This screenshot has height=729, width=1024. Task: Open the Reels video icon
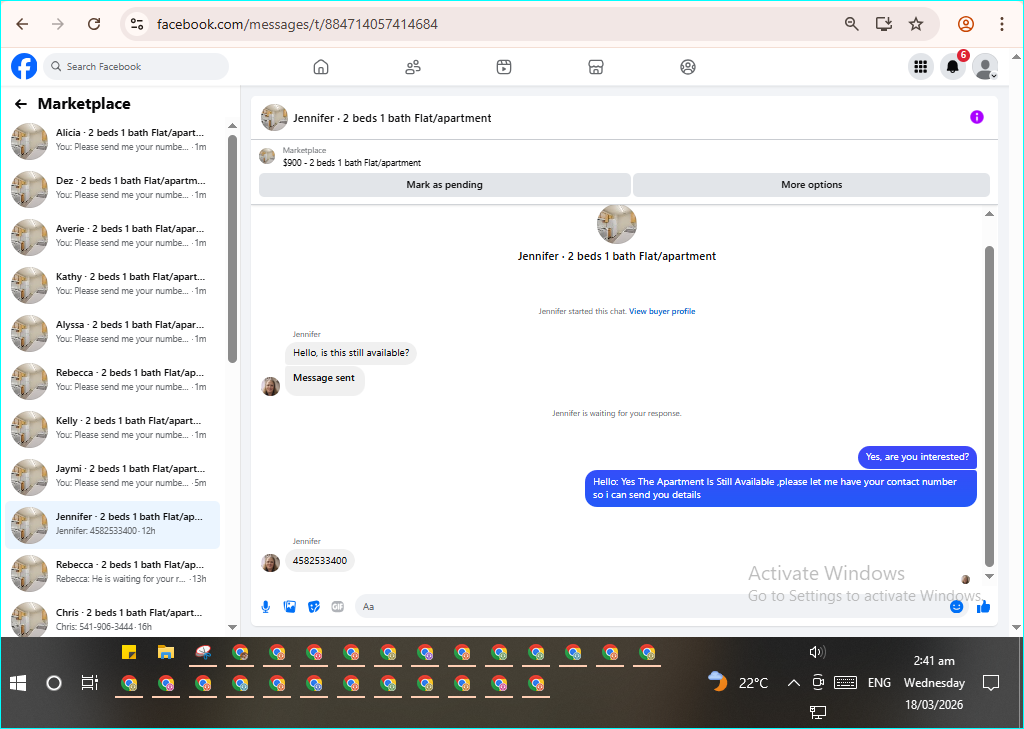(x=504, y=67)
